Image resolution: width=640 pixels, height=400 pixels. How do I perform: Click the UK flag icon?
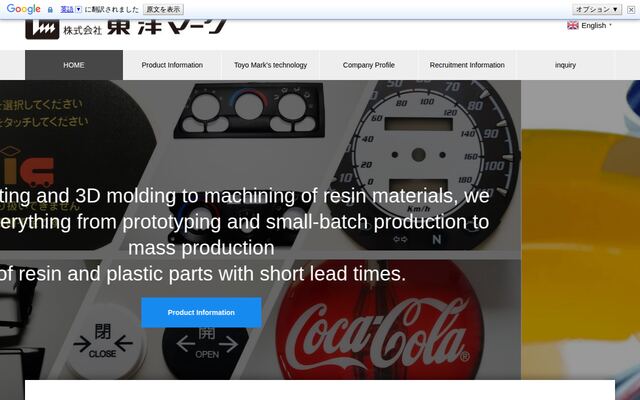(x=573, y=25)
